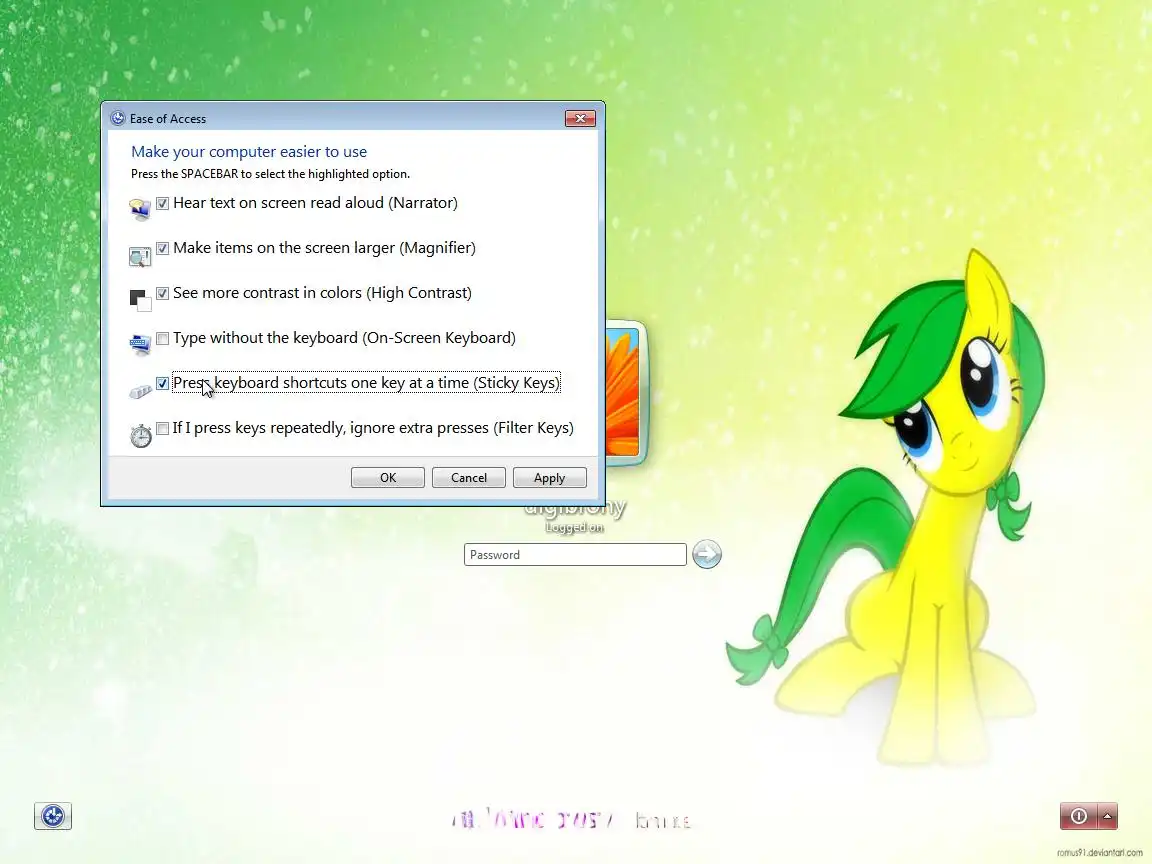This screenshot has height=864, width=1152.
Task: Click the 'Hear text on screen read aloud (Narrator)' label
Action: pos(315,203)
